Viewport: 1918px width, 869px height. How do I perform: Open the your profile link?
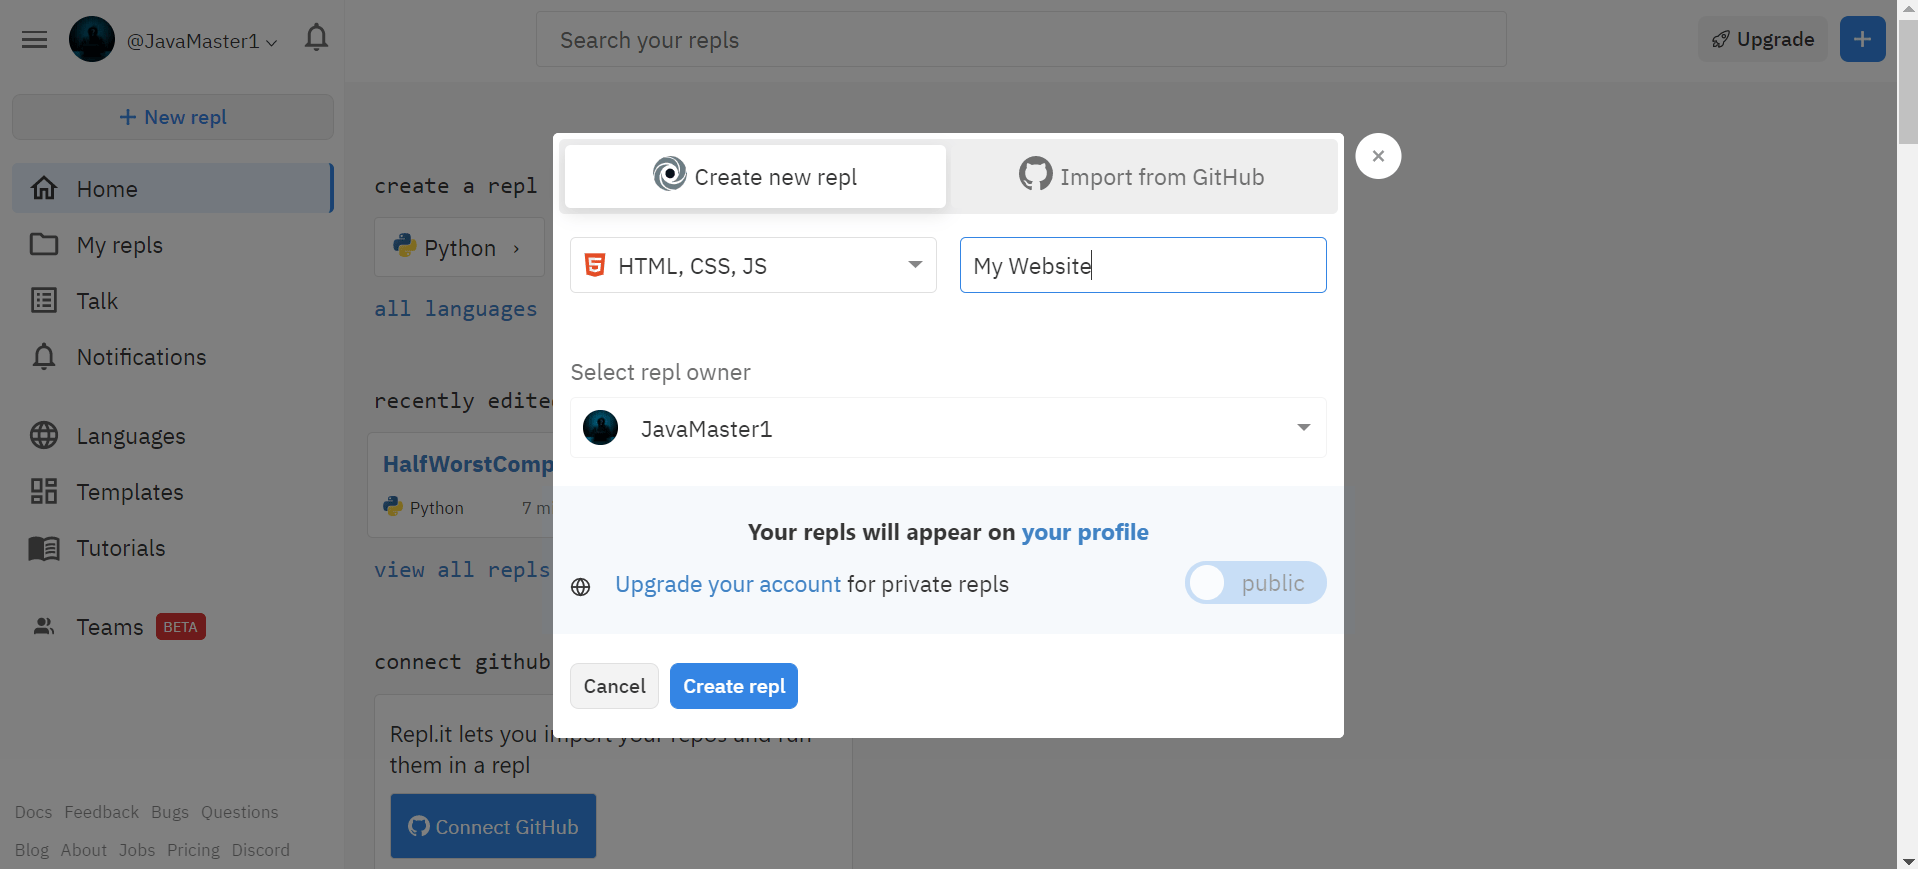tap(1085, 532)
